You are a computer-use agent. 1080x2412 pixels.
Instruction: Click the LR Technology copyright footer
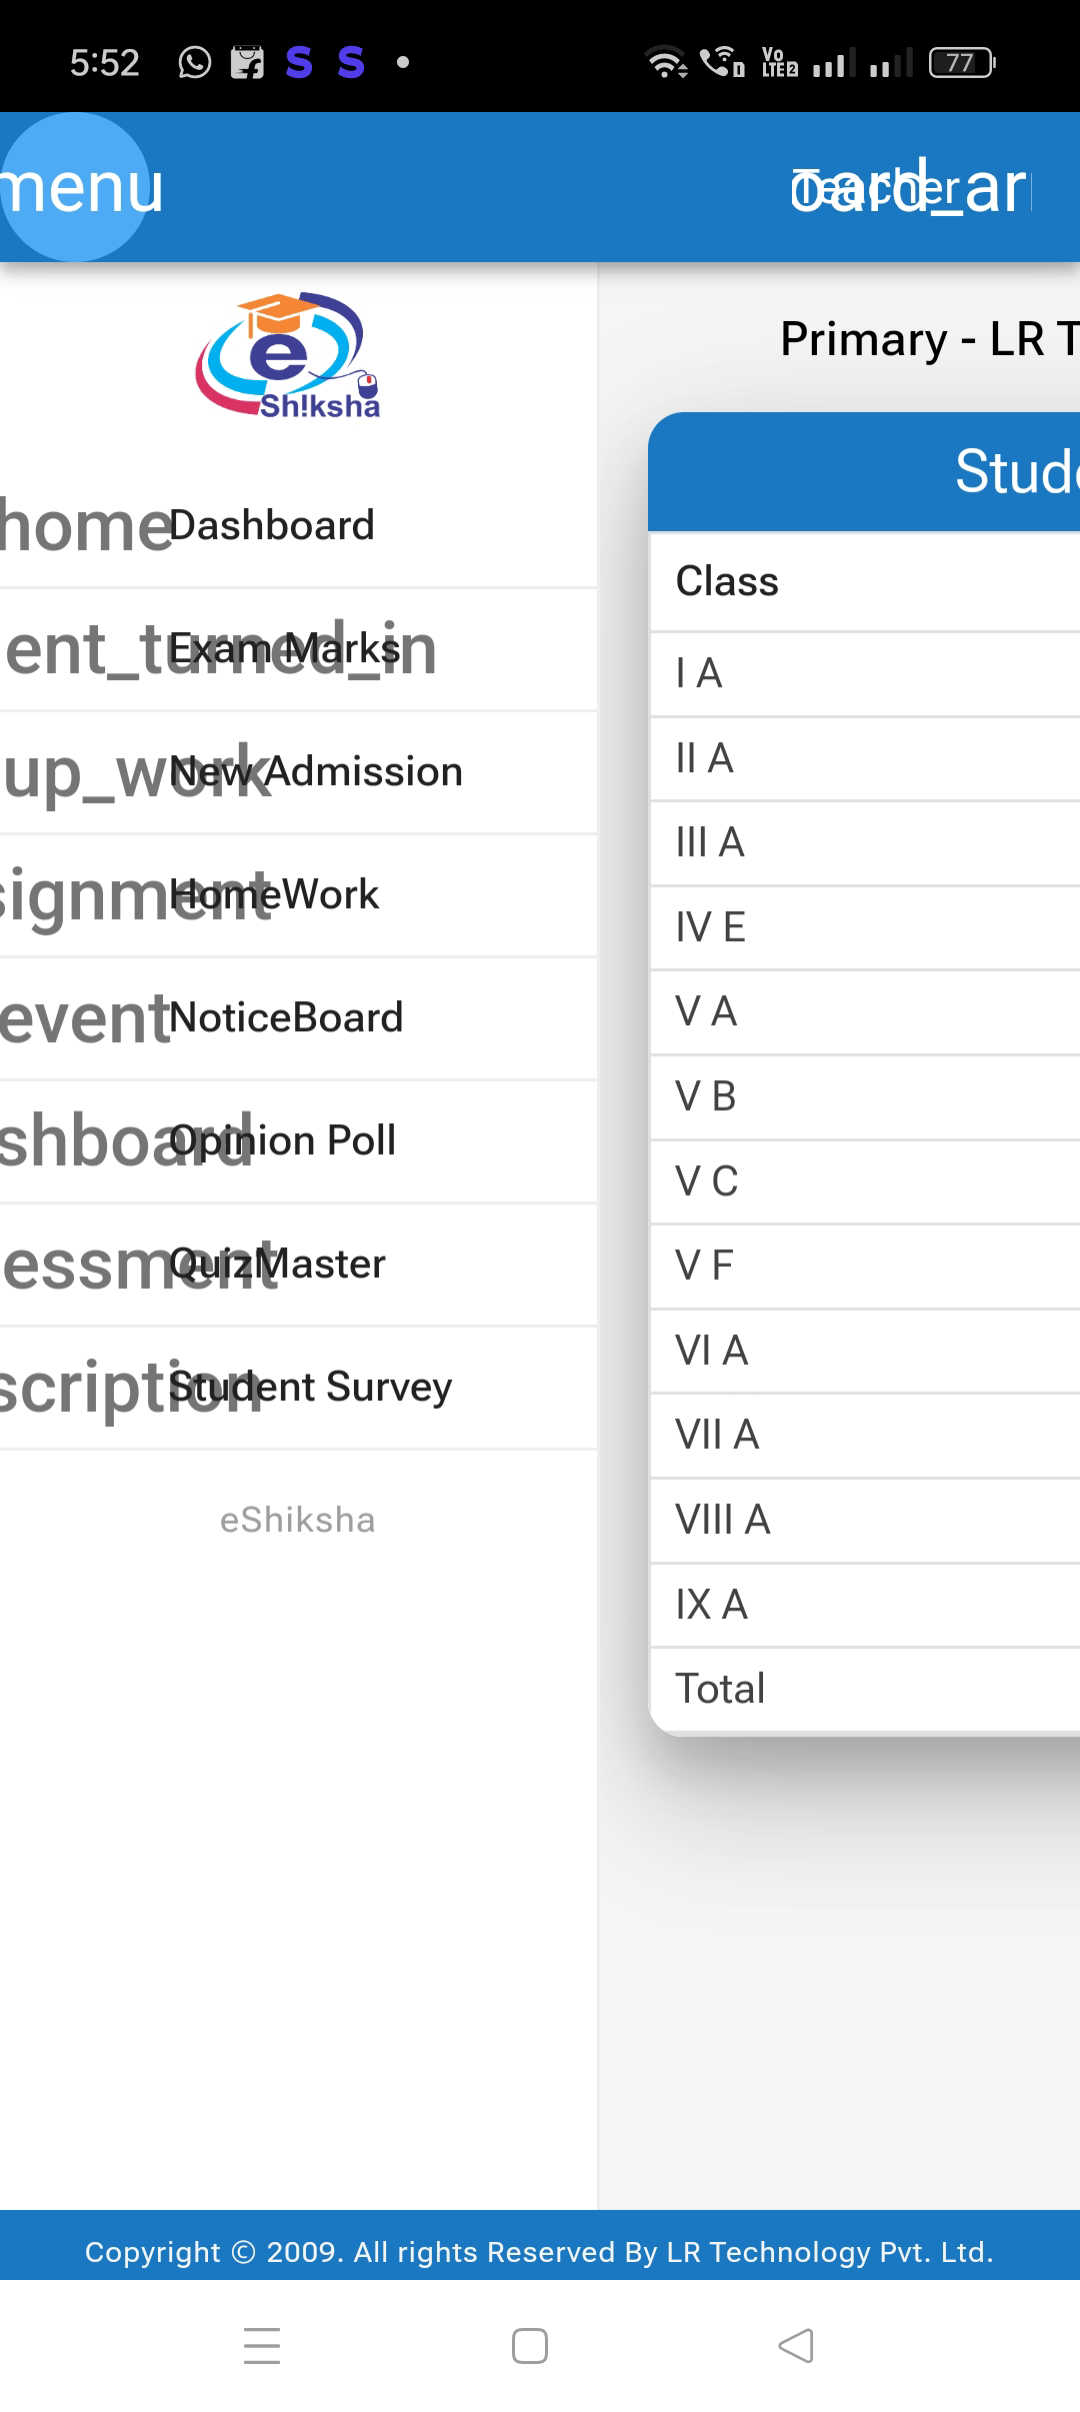point(540,2252)
